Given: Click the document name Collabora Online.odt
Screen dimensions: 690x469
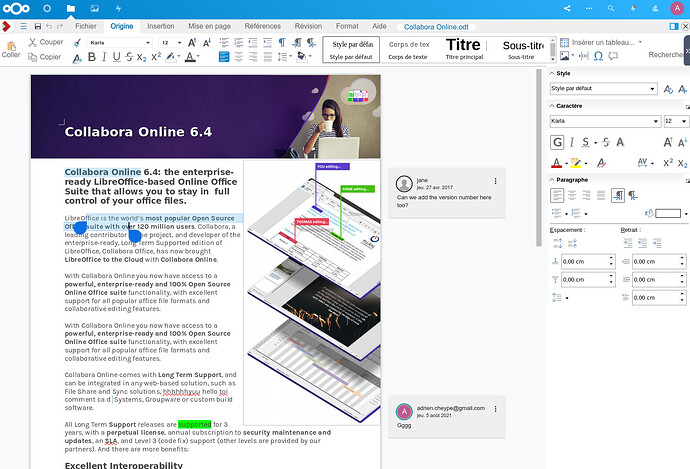Looking at the screenshot, I should click(x=436, y=27).
